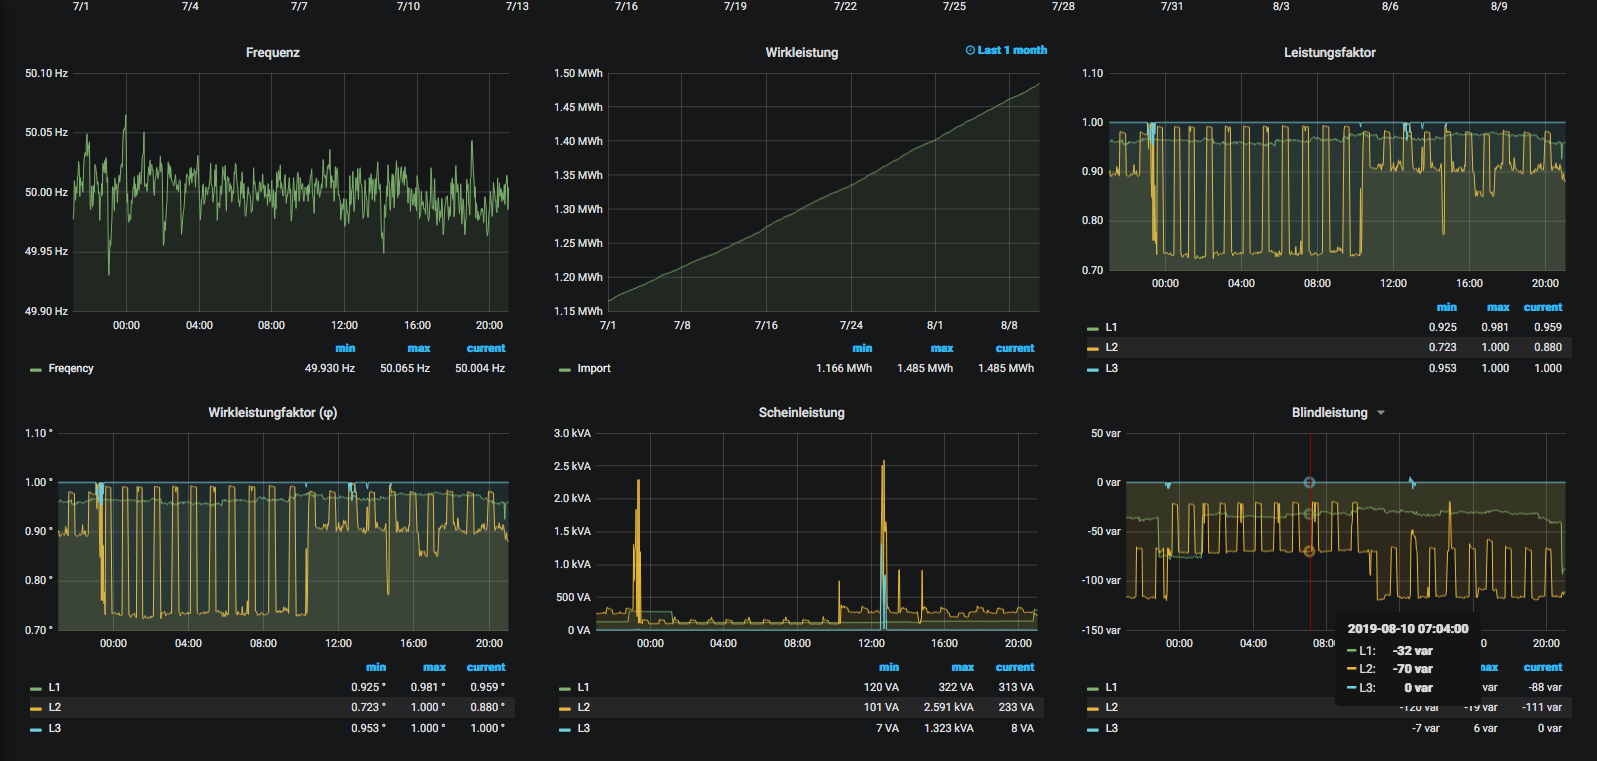Click the Leistungsfaktor panel title
The height and width of the screenshot is (761, 1597).
[x=1329, y=53]
